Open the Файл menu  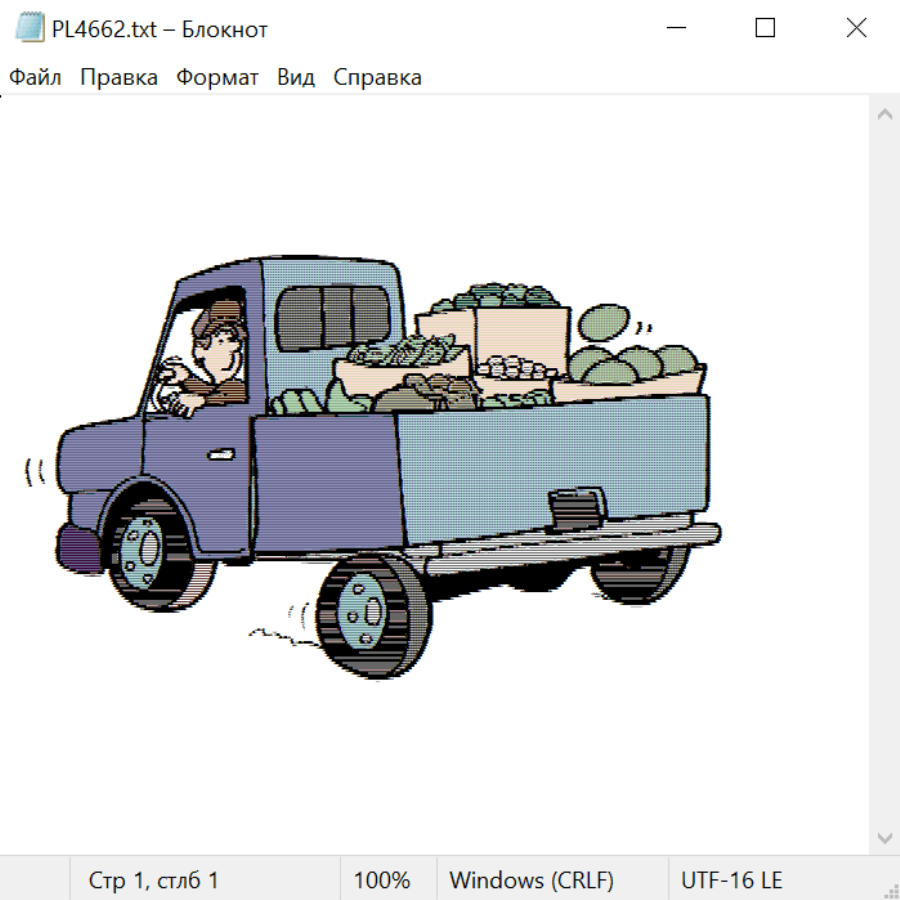pyautogui.click(x=36, y=78)
